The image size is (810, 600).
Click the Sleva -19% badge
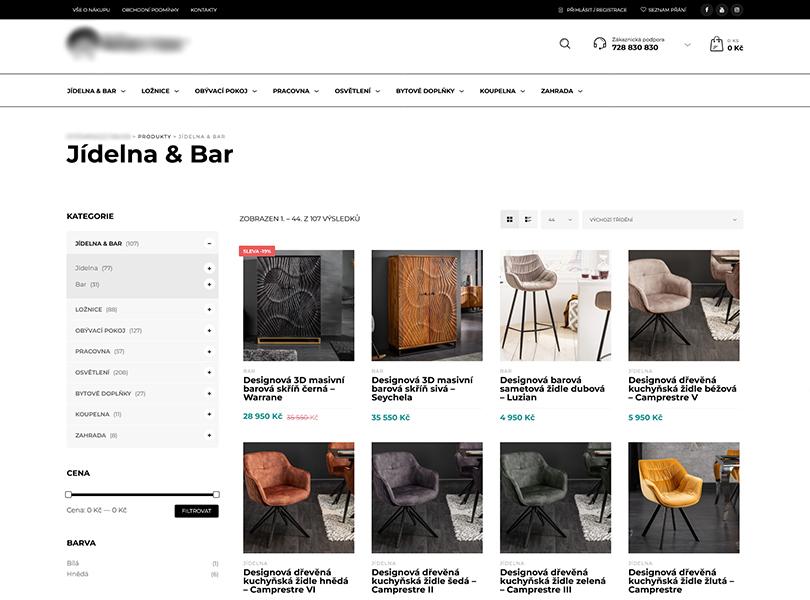click(257, 251)
